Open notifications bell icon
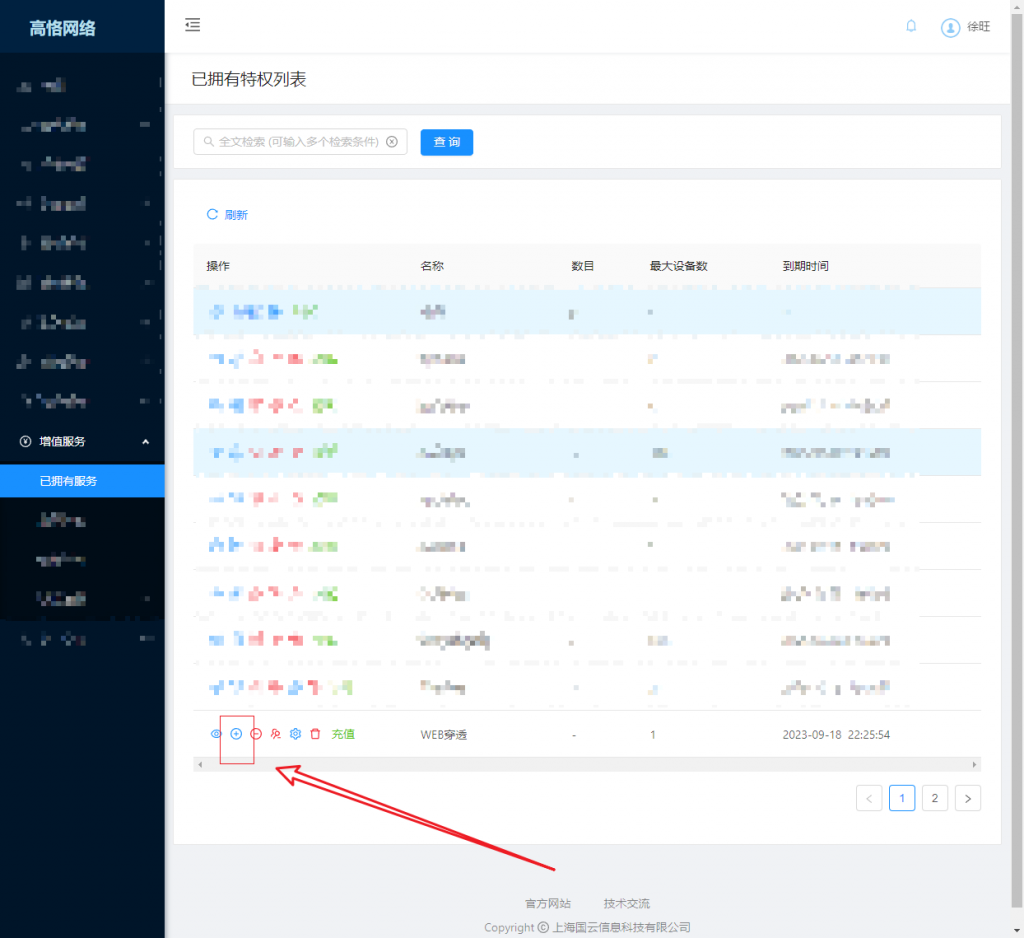This screenshot has width=1024, height=938. click(x=911, y=27)
